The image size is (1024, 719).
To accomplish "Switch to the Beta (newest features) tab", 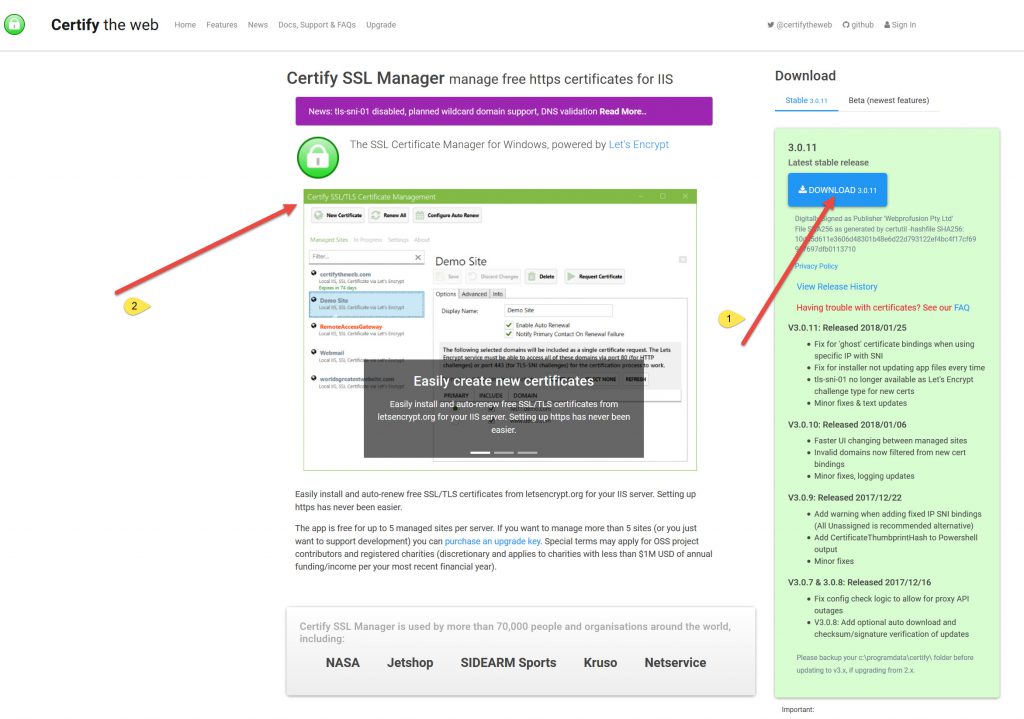I will click(888, 100).
